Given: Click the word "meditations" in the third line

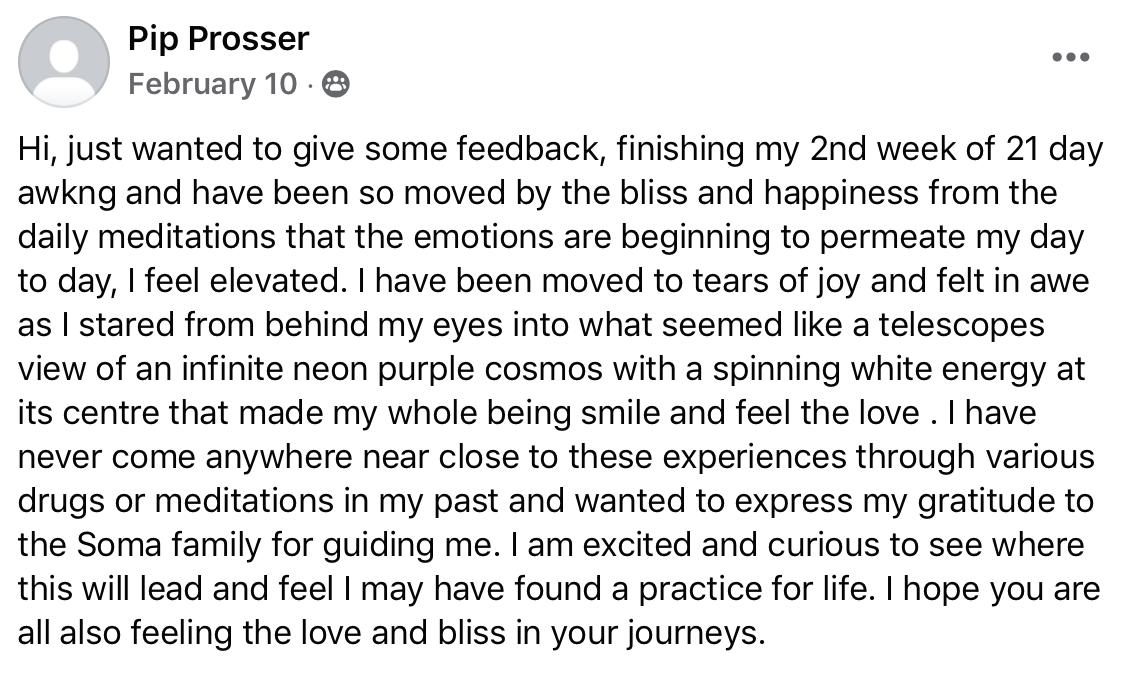Looking at the screenshot, I should point(187,237).
